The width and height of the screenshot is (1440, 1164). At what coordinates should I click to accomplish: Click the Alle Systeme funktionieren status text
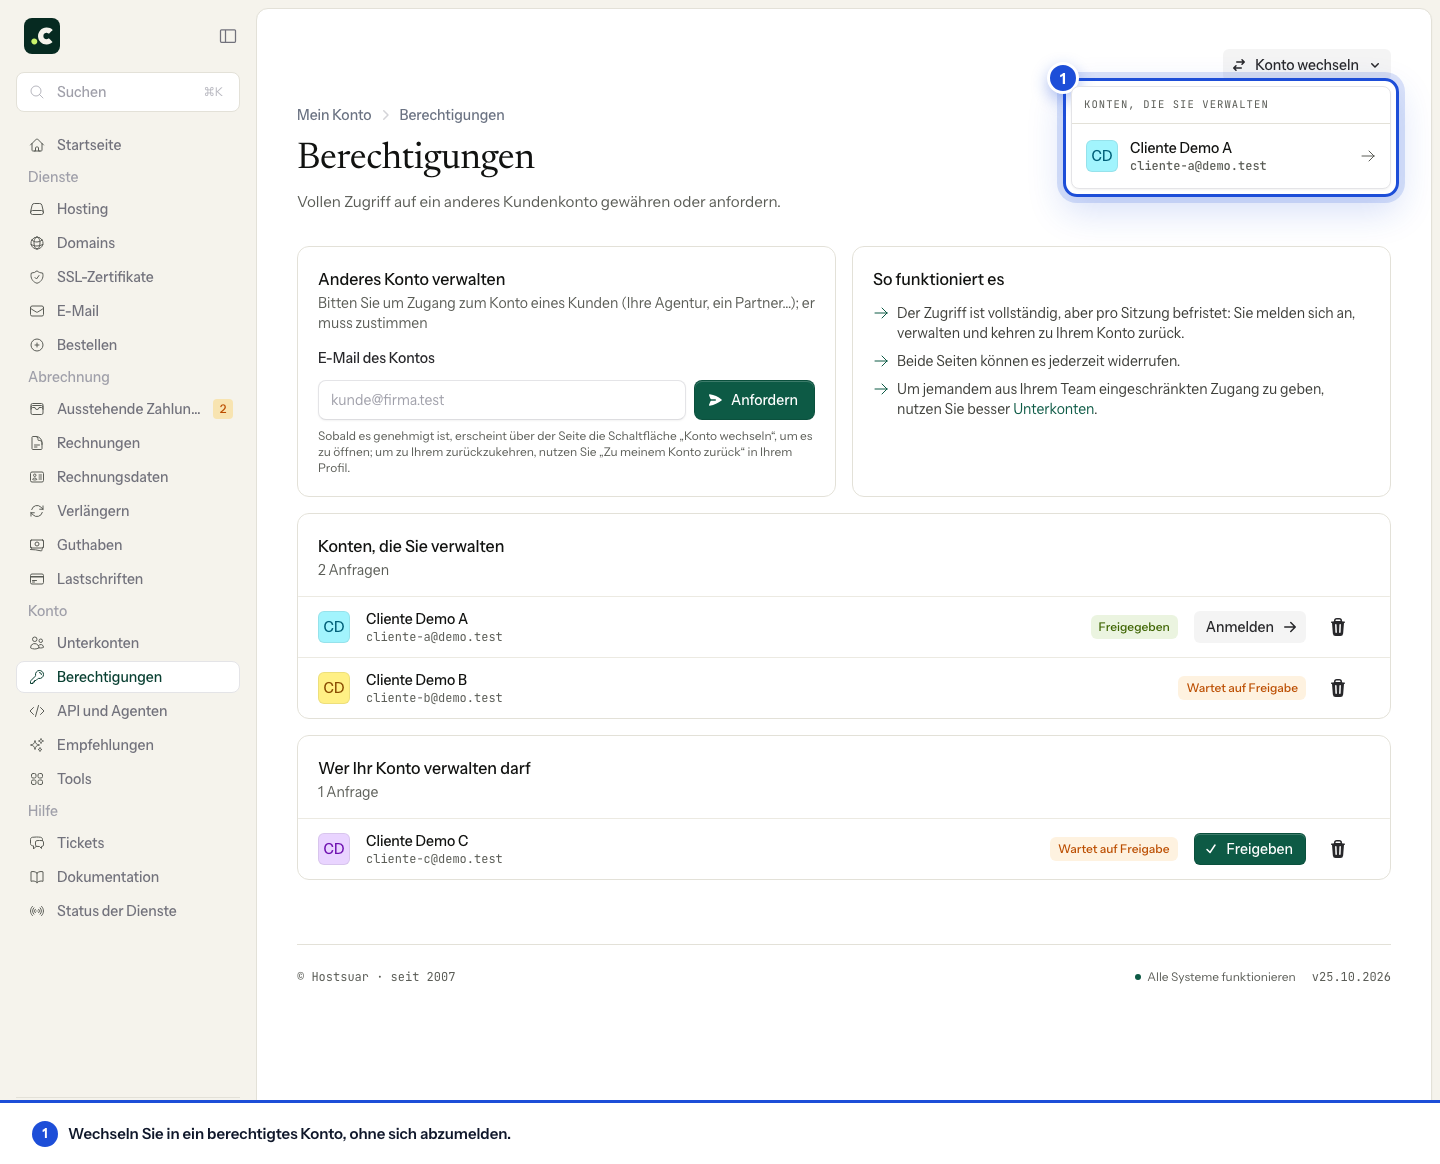point(1221,977)
